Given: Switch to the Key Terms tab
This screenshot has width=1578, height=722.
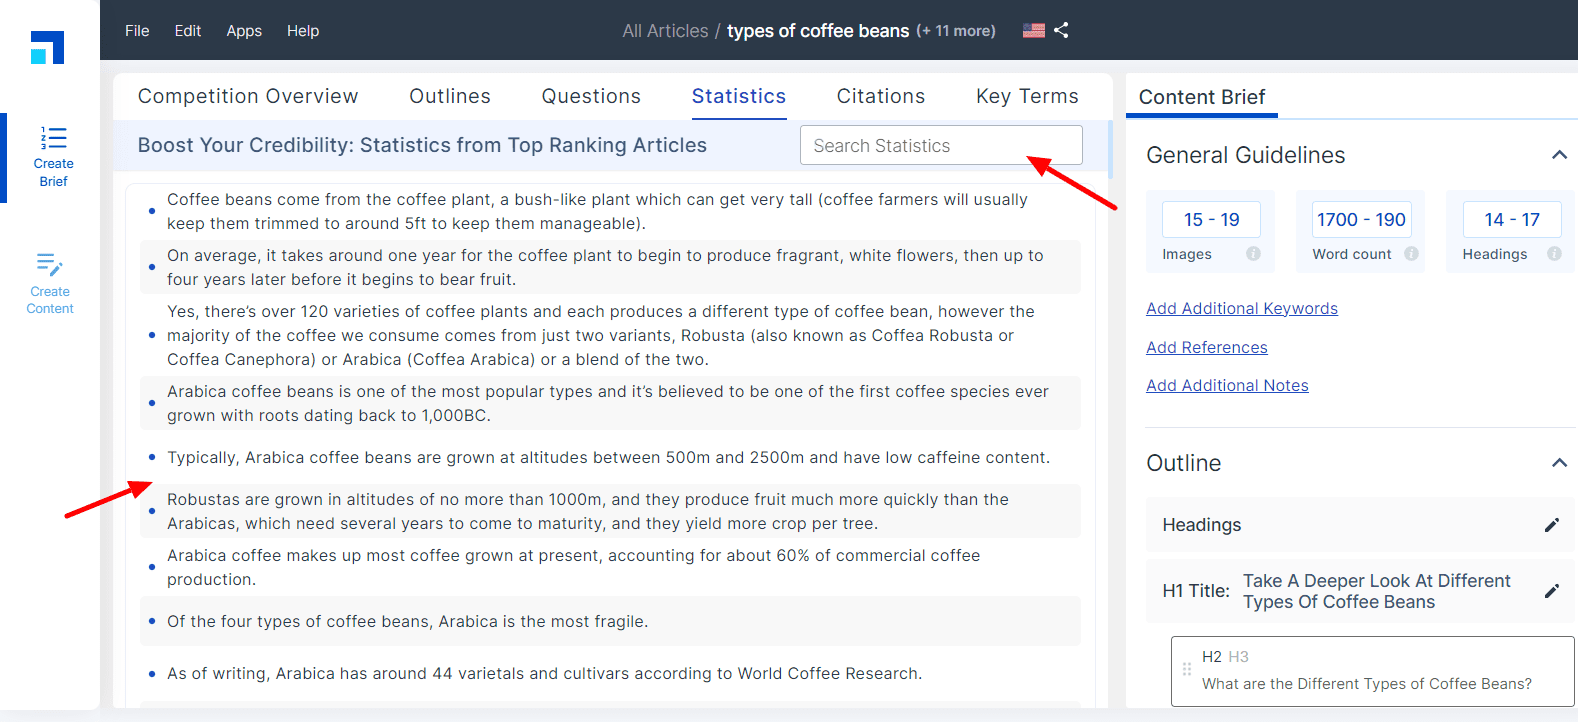Looking at the screenshot, I should (1027, 96).
